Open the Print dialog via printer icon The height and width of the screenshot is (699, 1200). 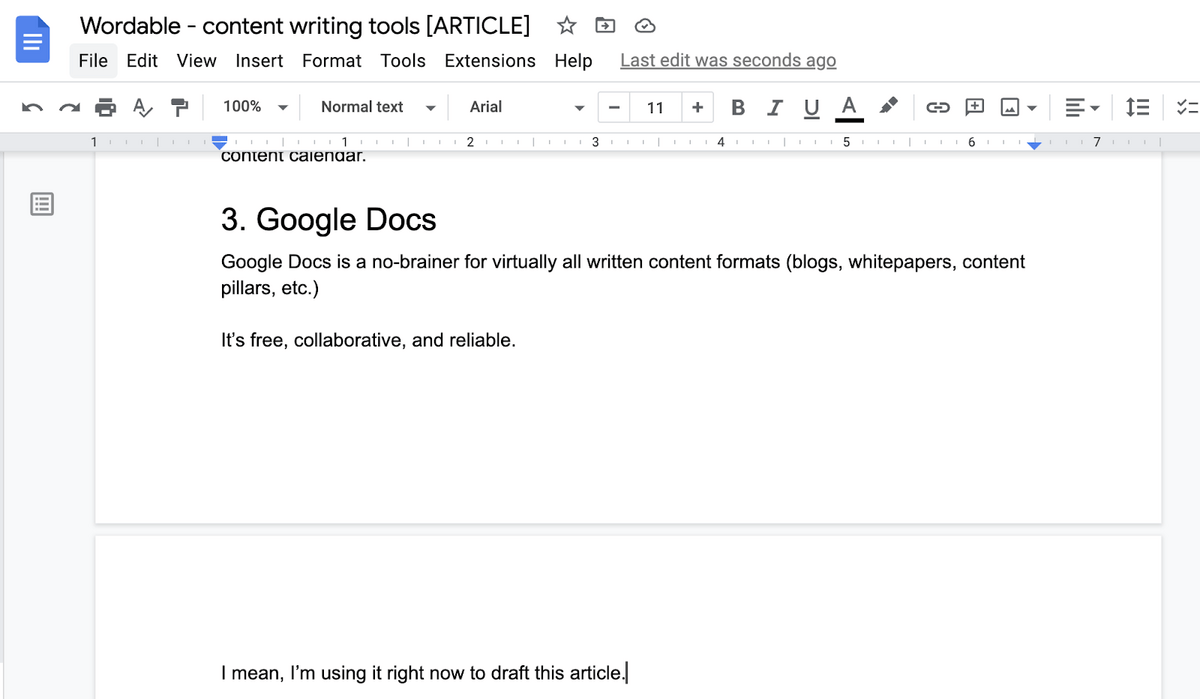tap(105, 107)
